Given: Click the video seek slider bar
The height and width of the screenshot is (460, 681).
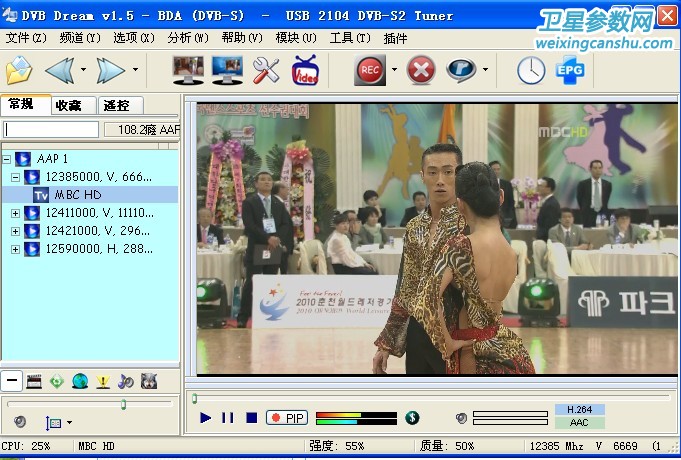Looking at the screenshot, I should [x=430, y=398].
